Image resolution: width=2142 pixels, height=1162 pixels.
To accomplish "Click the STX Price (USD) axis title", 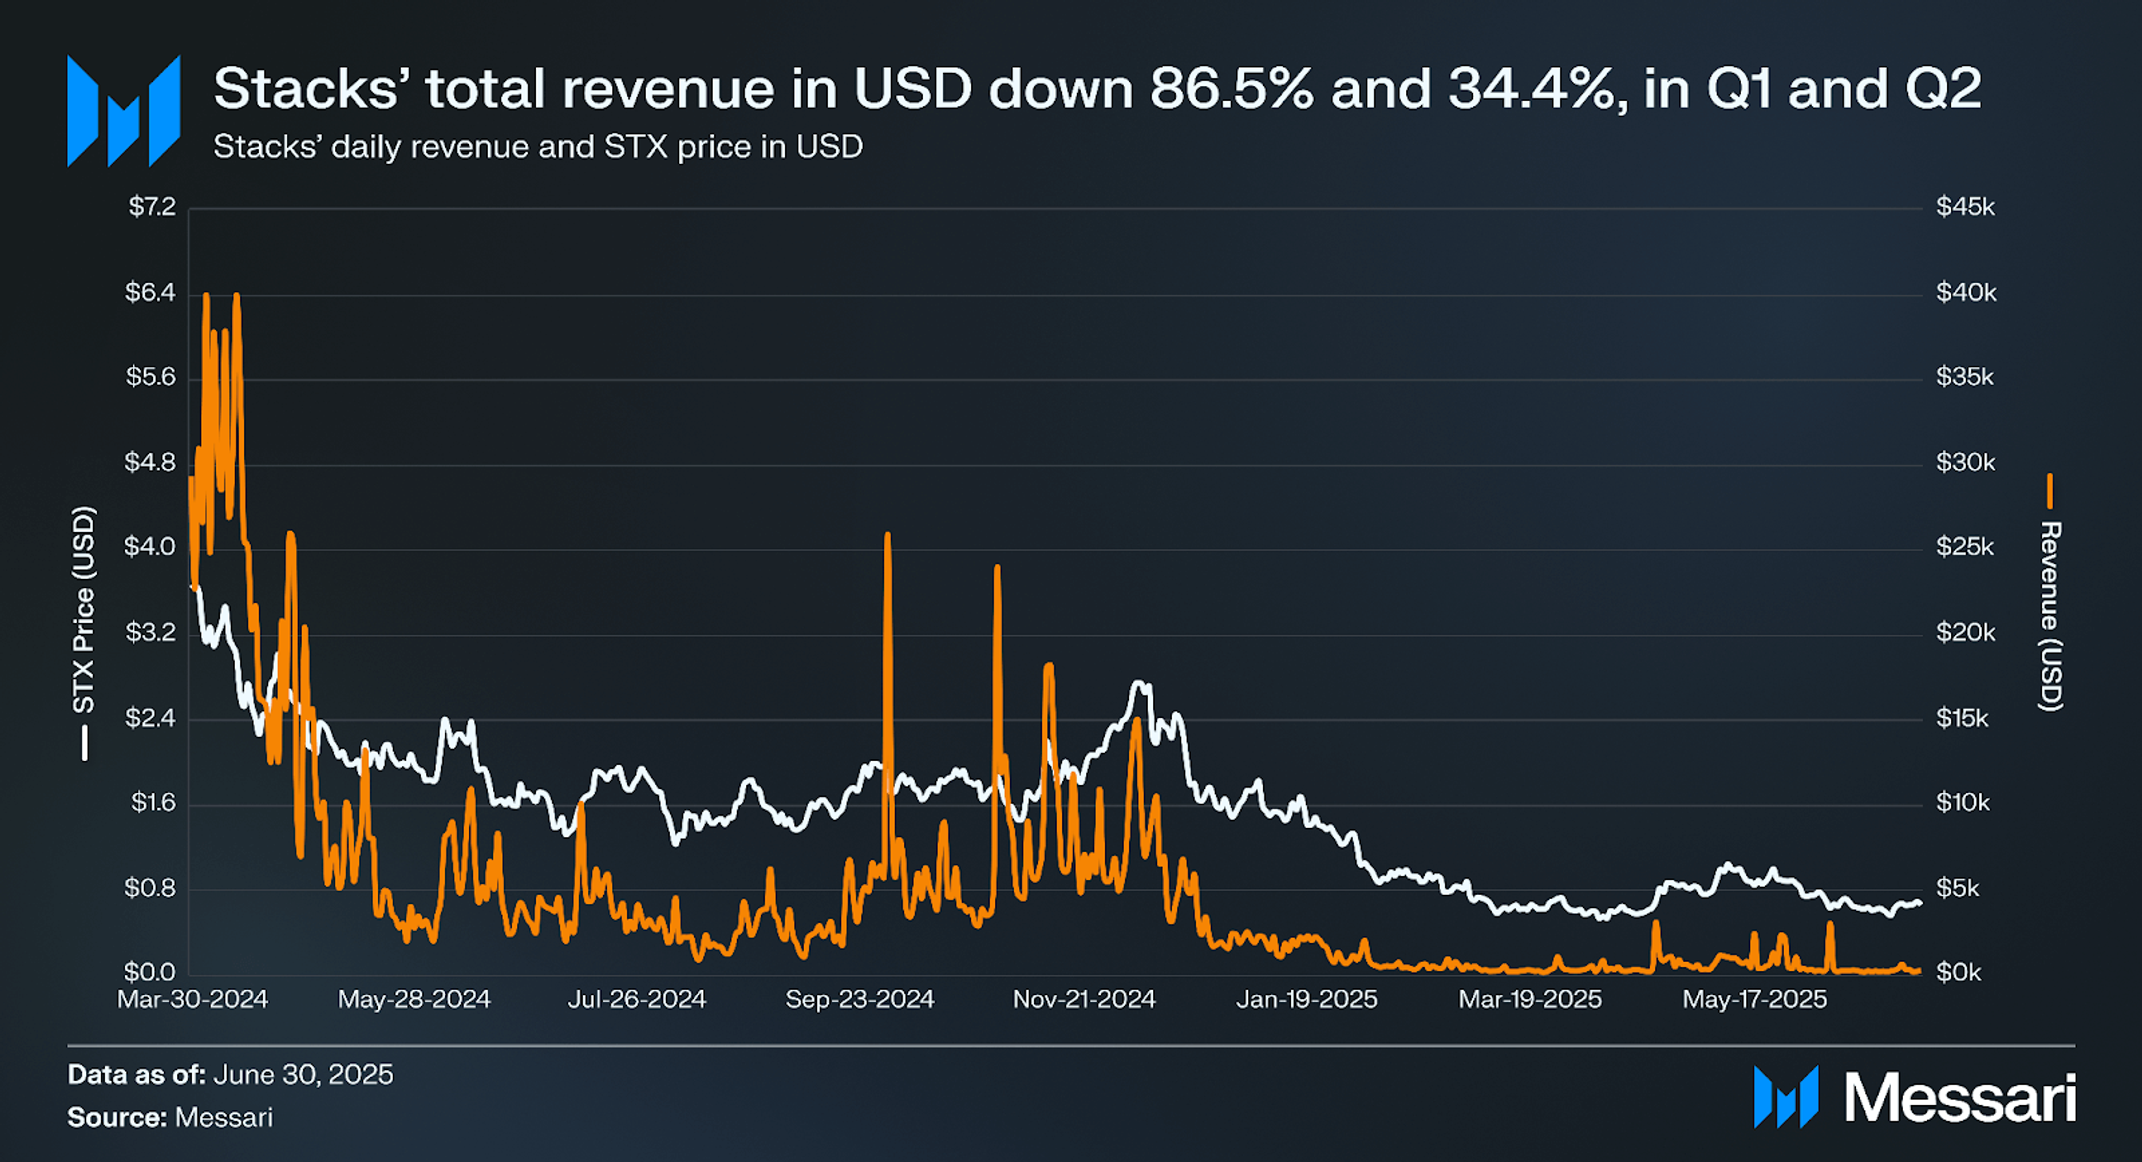I will (84, 610).
